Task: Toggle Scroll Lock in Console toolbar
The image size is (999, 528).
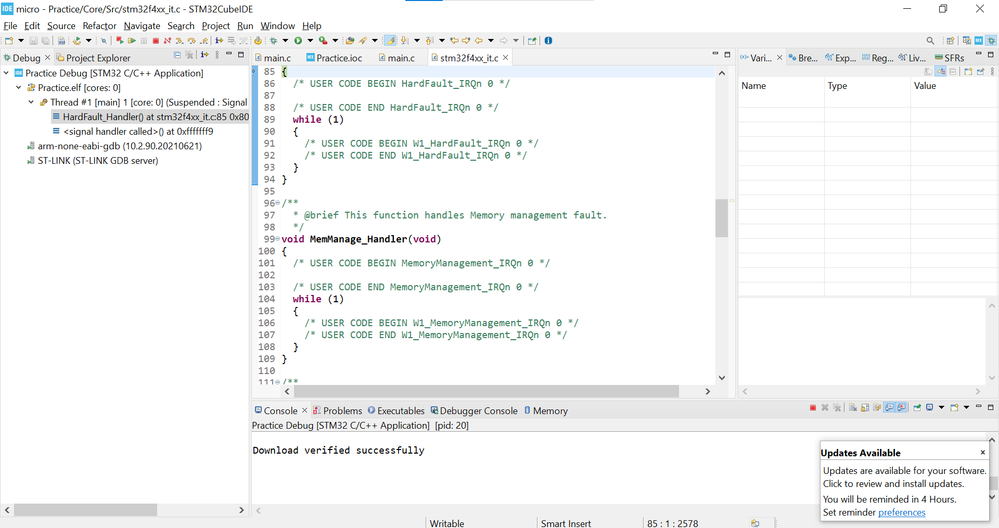Action: [865, 408]
